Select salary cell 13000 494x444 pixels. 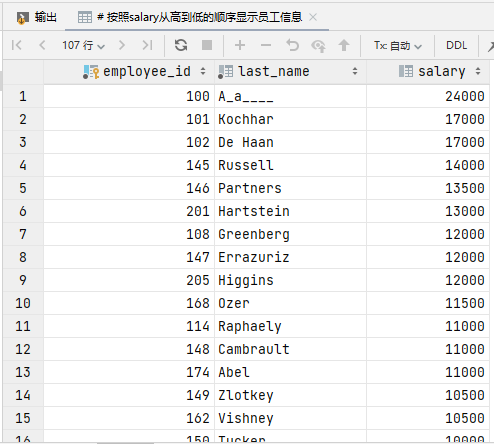(428, 211)
